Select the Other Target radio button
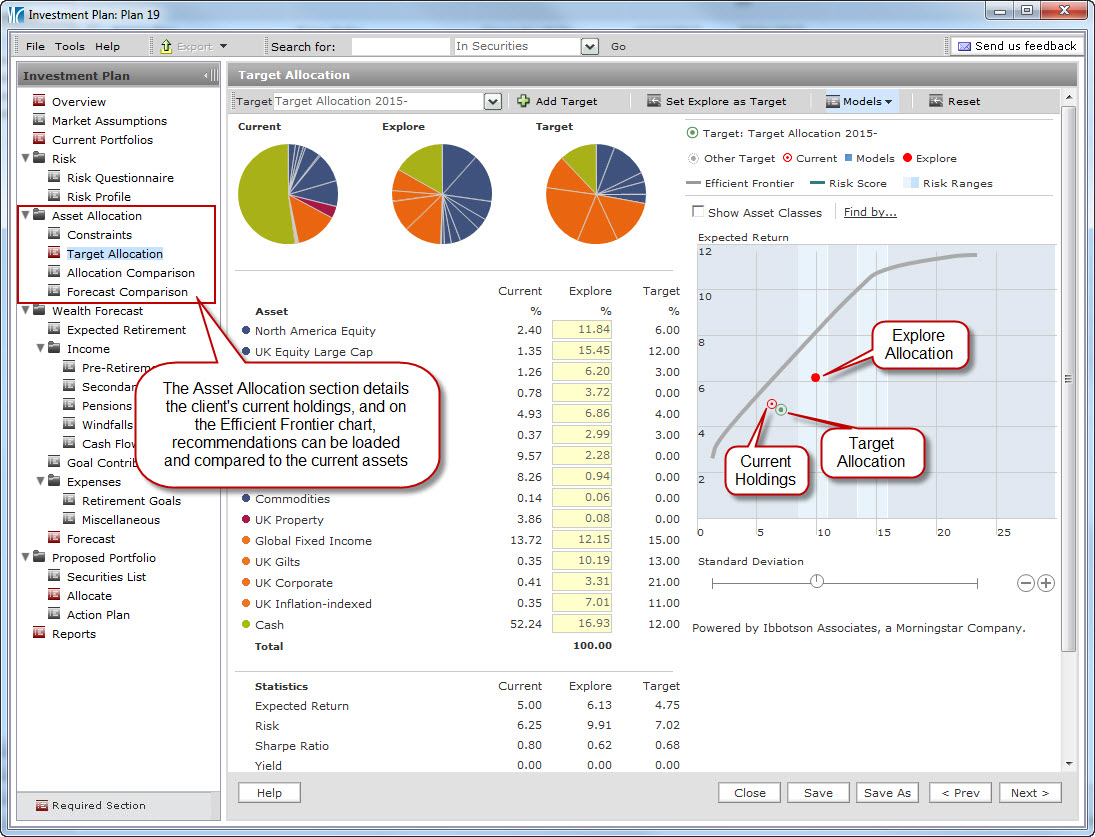The width and height of the screenshot is (1095, 837). pos(693,158)
